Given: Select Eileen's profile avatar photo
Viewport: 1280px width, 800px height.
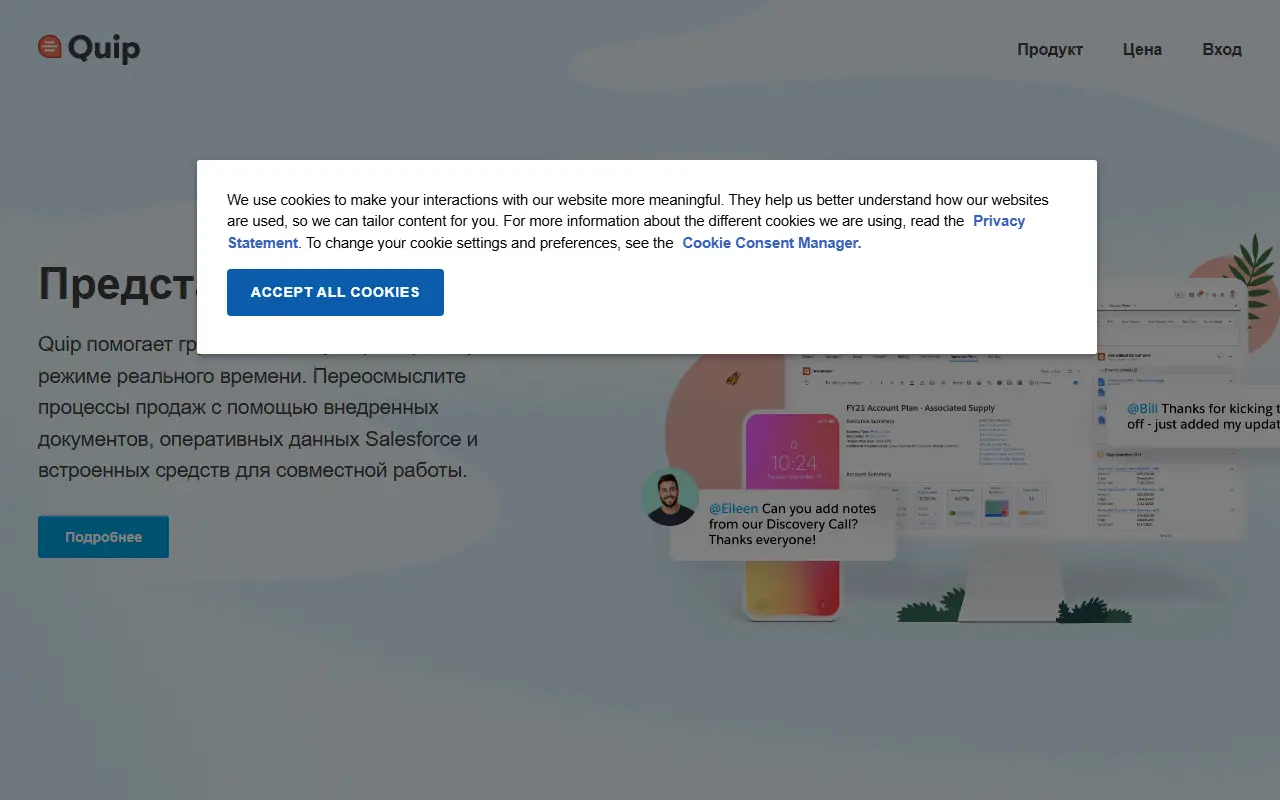Looking at the screenshot, I should click(670, 497).
